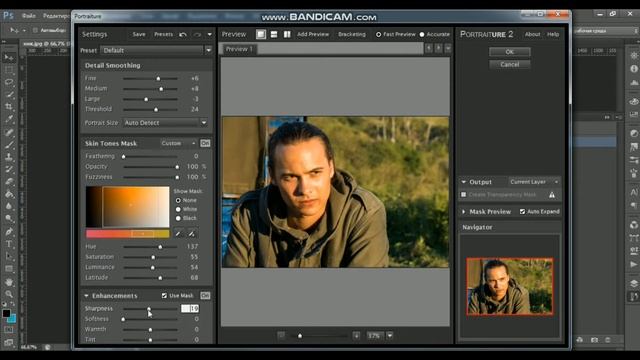Open Settings panel options arrow menu
This screenshot has height=360, width=640.
[209, 34]
